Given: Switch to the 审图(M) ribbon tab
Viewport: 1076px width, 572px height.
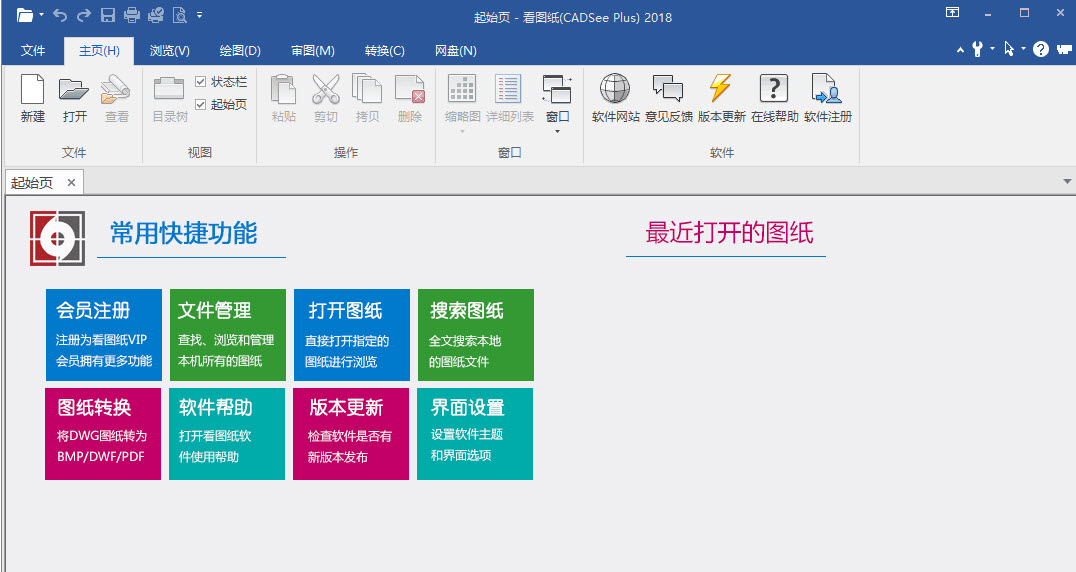Looking at the screenshot, I should point(313,51).
